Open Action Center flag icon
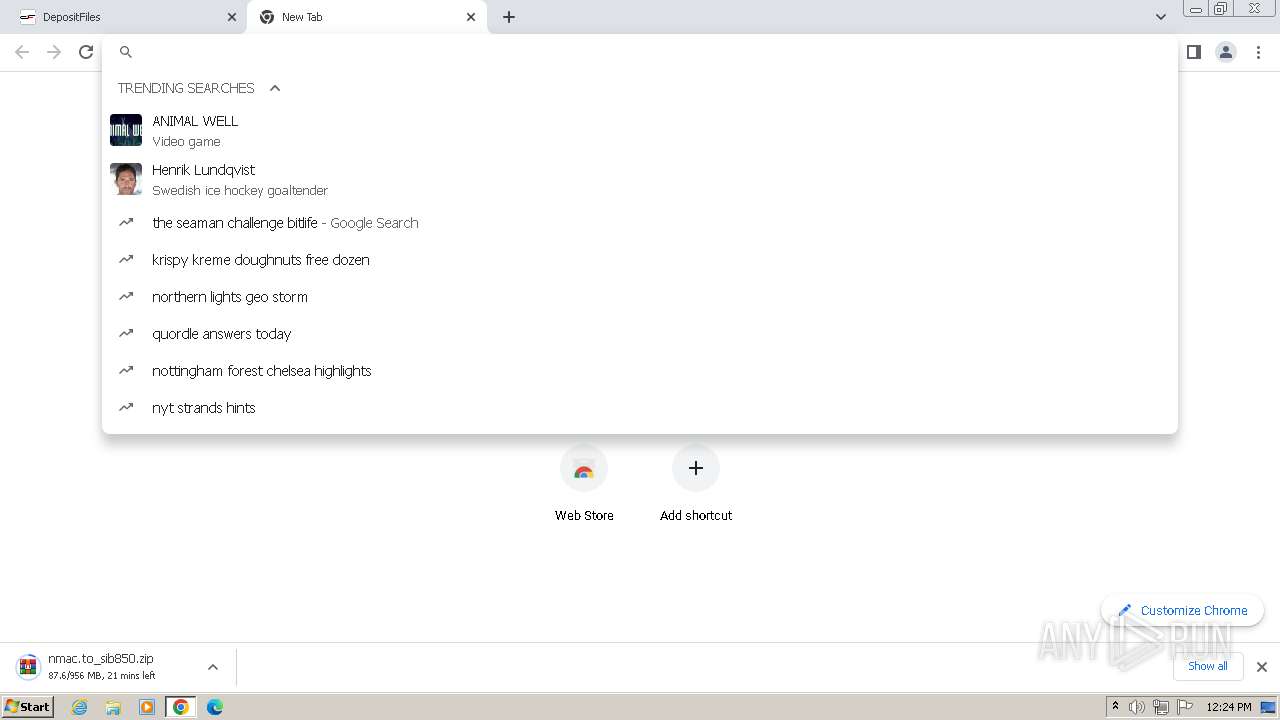This screenshot has width=1280, height=720. (x=1185, y=707)
